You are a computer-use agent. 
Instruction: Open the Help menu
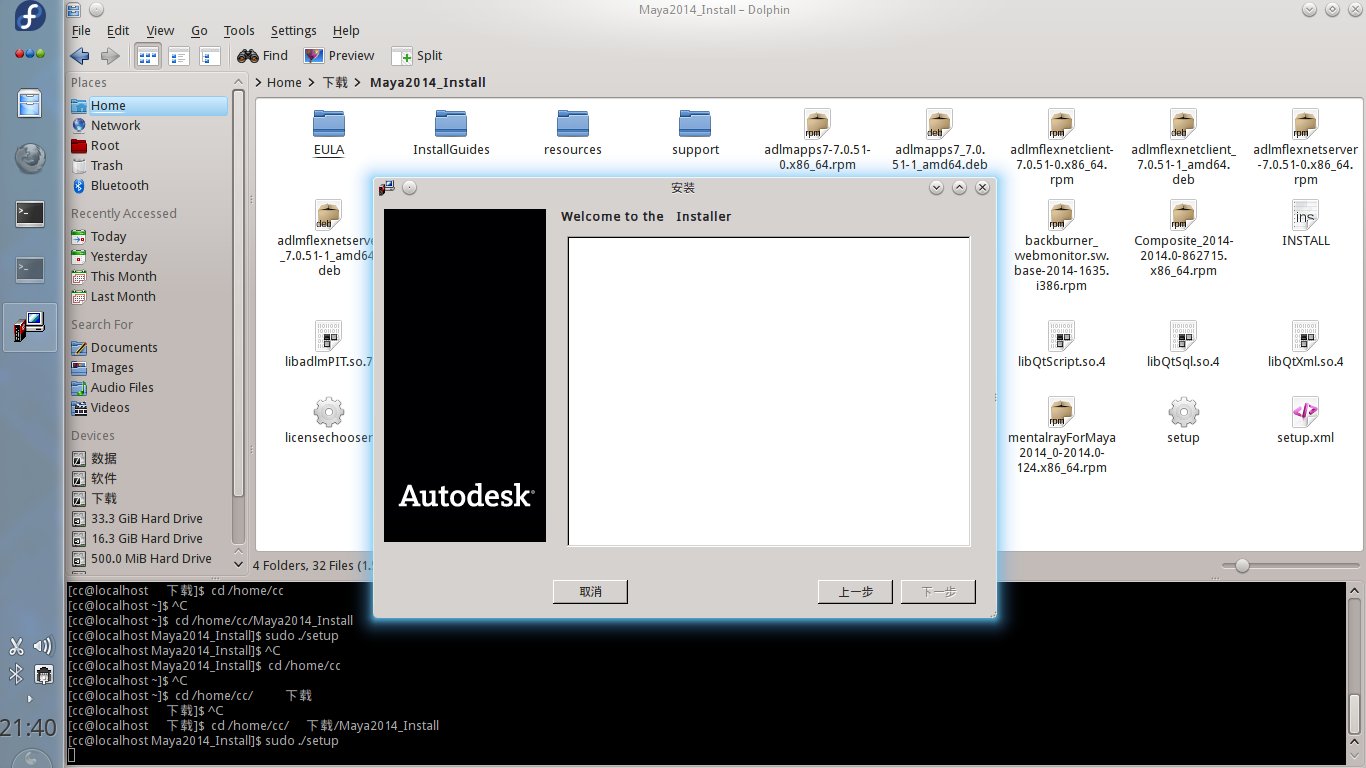(346, 31)
